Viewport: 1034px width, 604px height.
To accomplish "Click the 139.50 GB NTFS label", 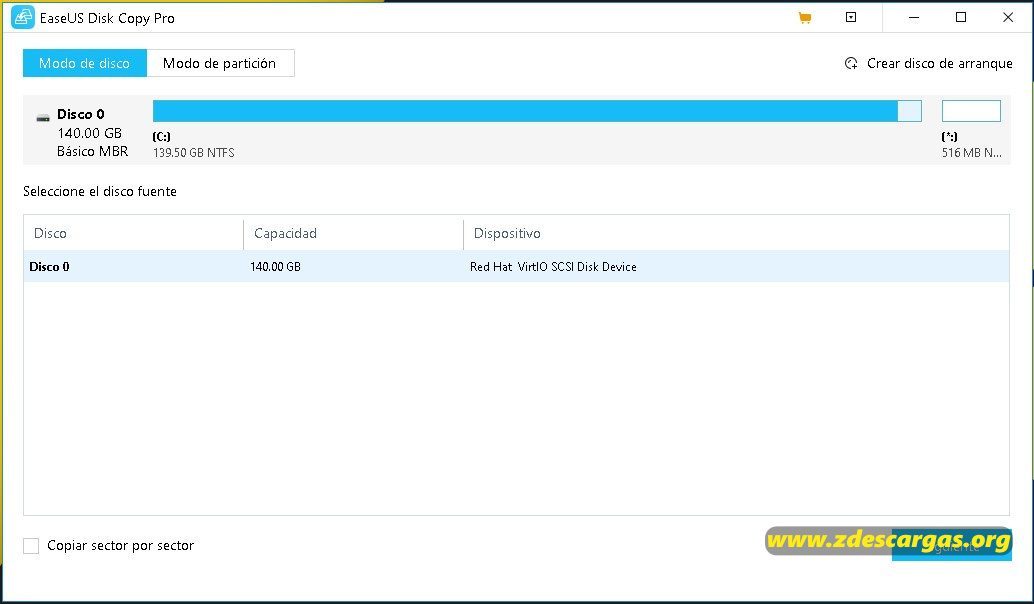I will (x=193, y=152).
